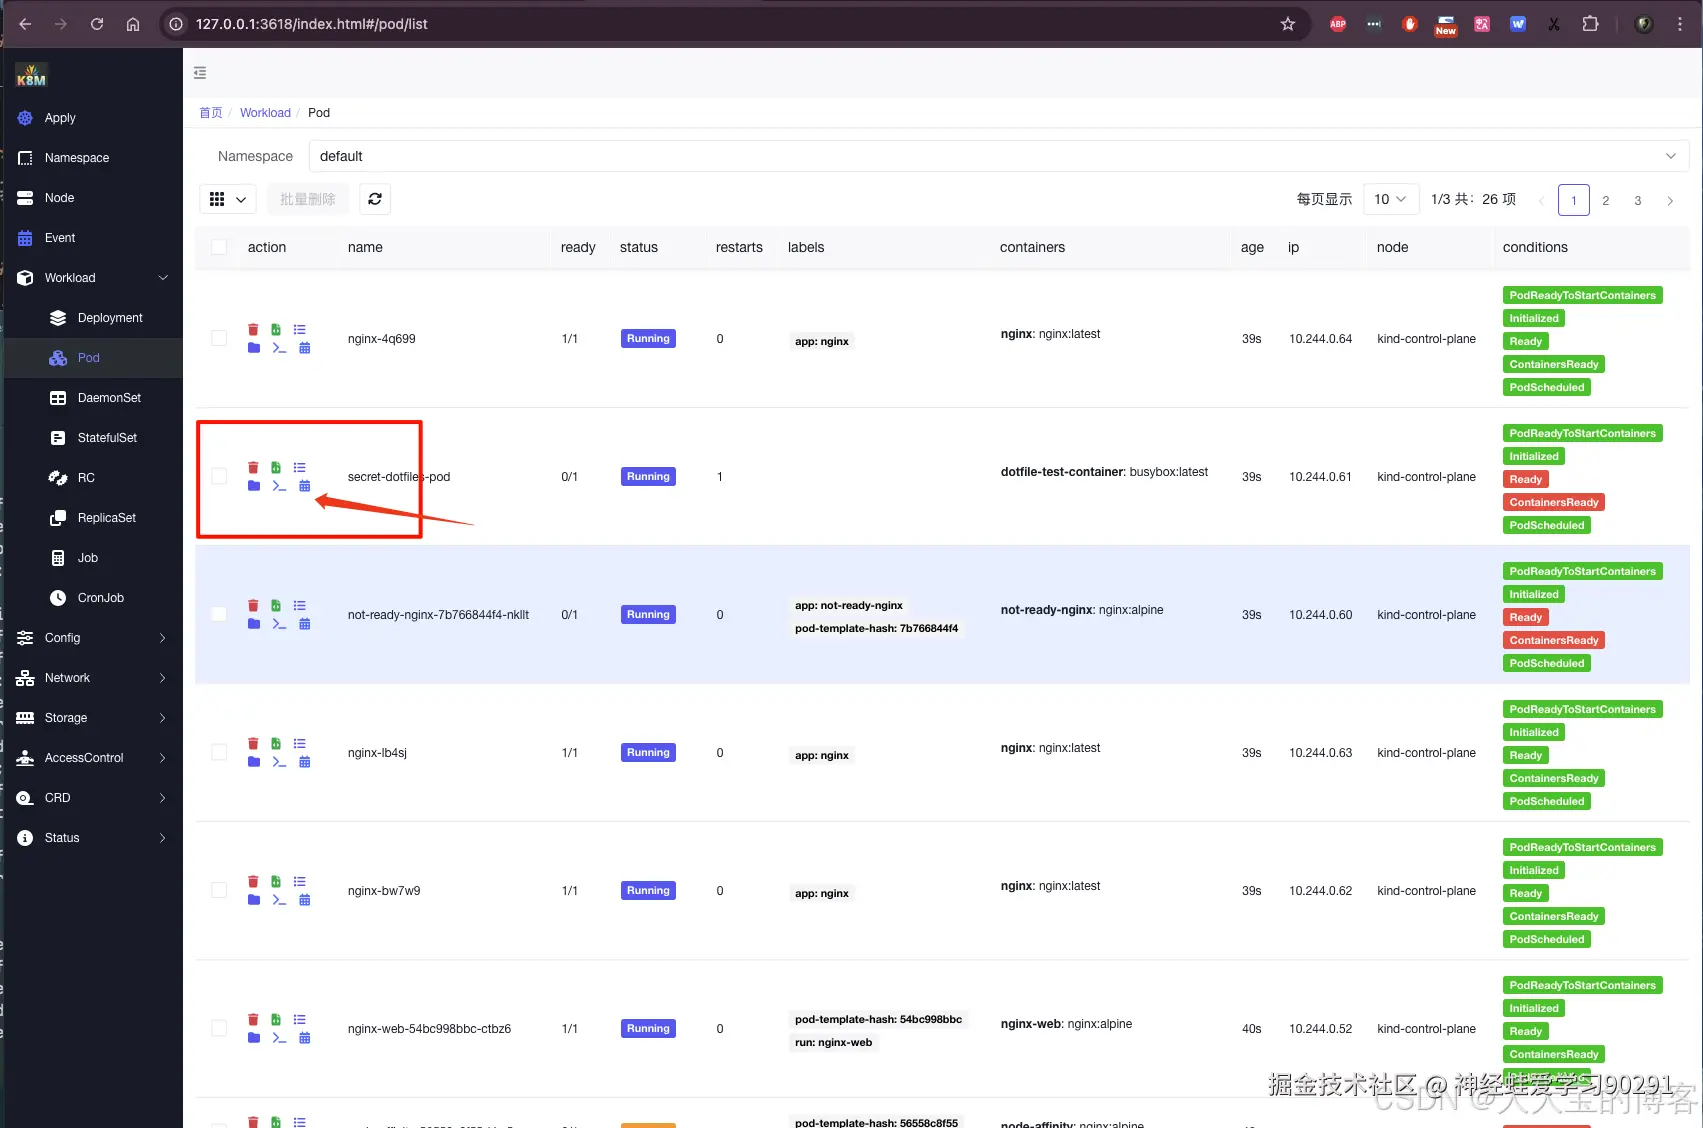Open folder icon for nginx-4q699 pod
Screen dimensions: 1703x1128
(254, 348)
